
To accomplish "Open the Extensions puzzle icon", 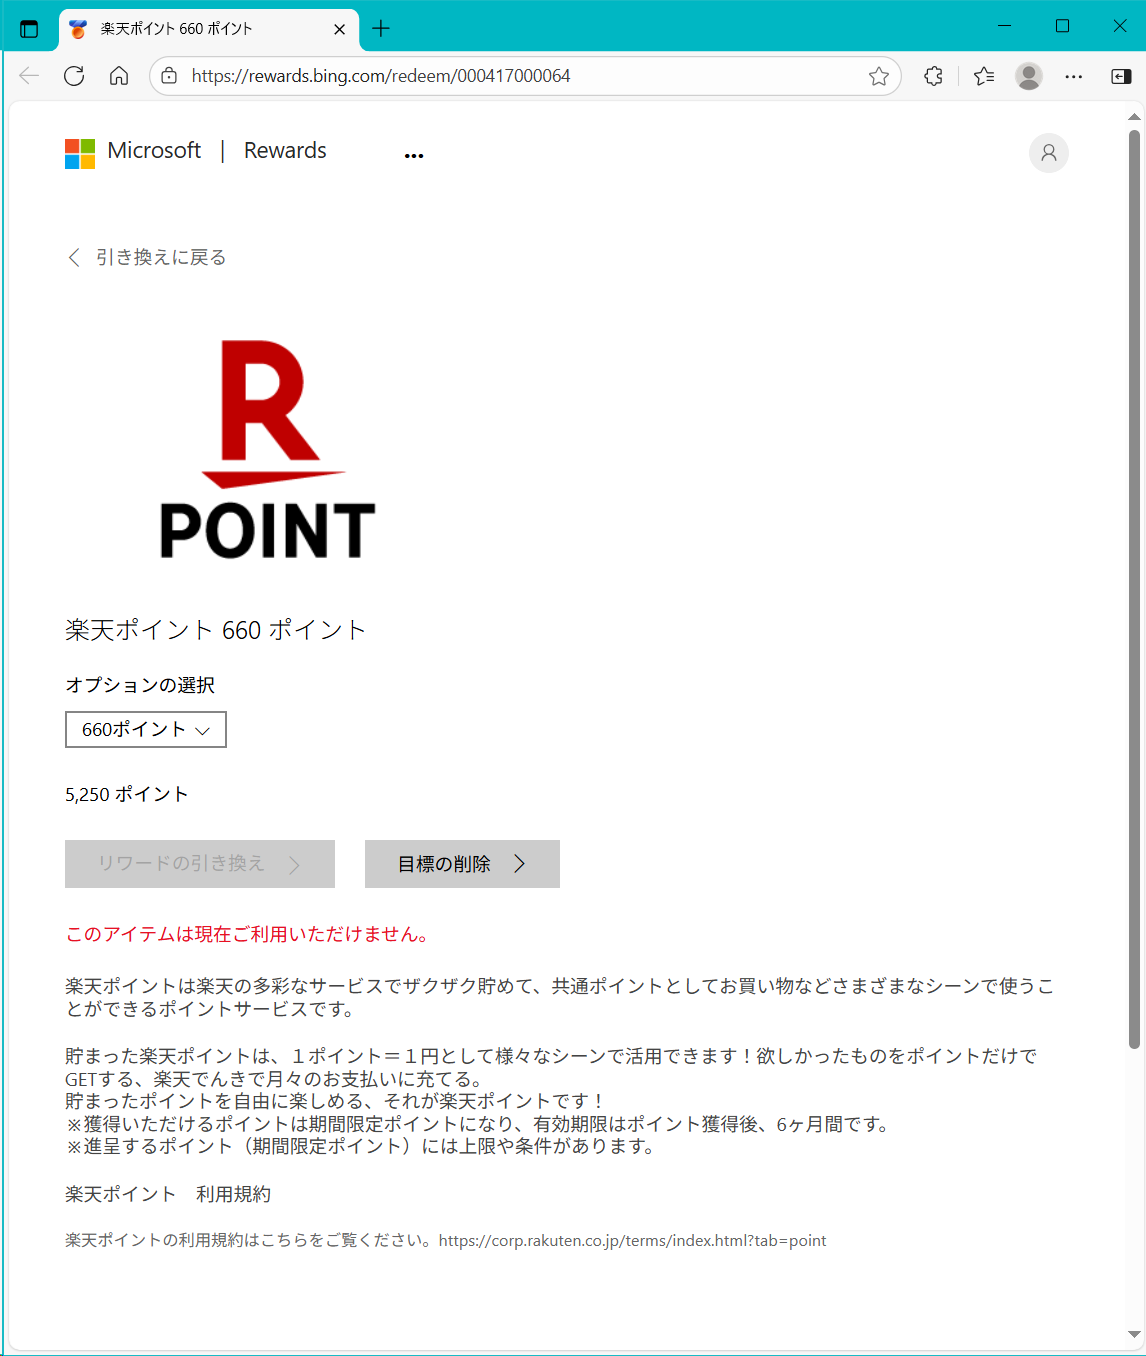I will coord(933,76).
